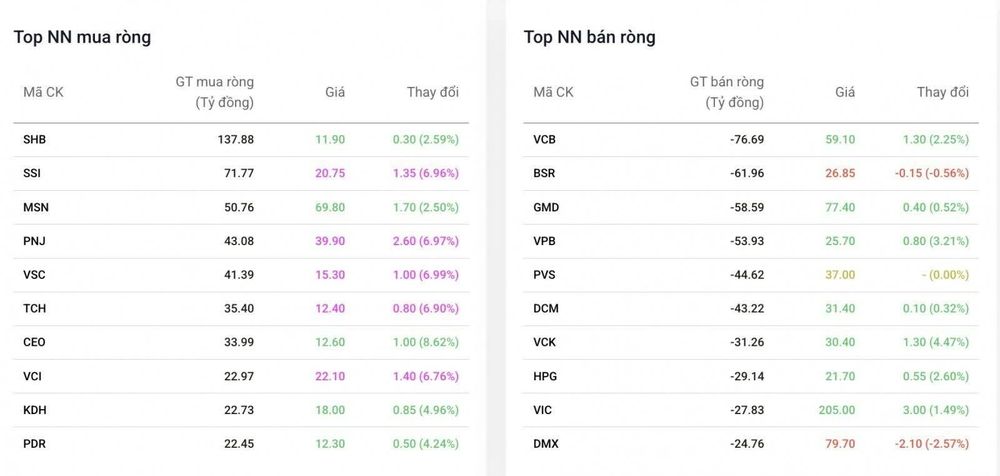Image resolution: width=1000 pixels, height=476 pixels.
Task: Open the SHB stock ticker
Action: [x=34, y=139]
